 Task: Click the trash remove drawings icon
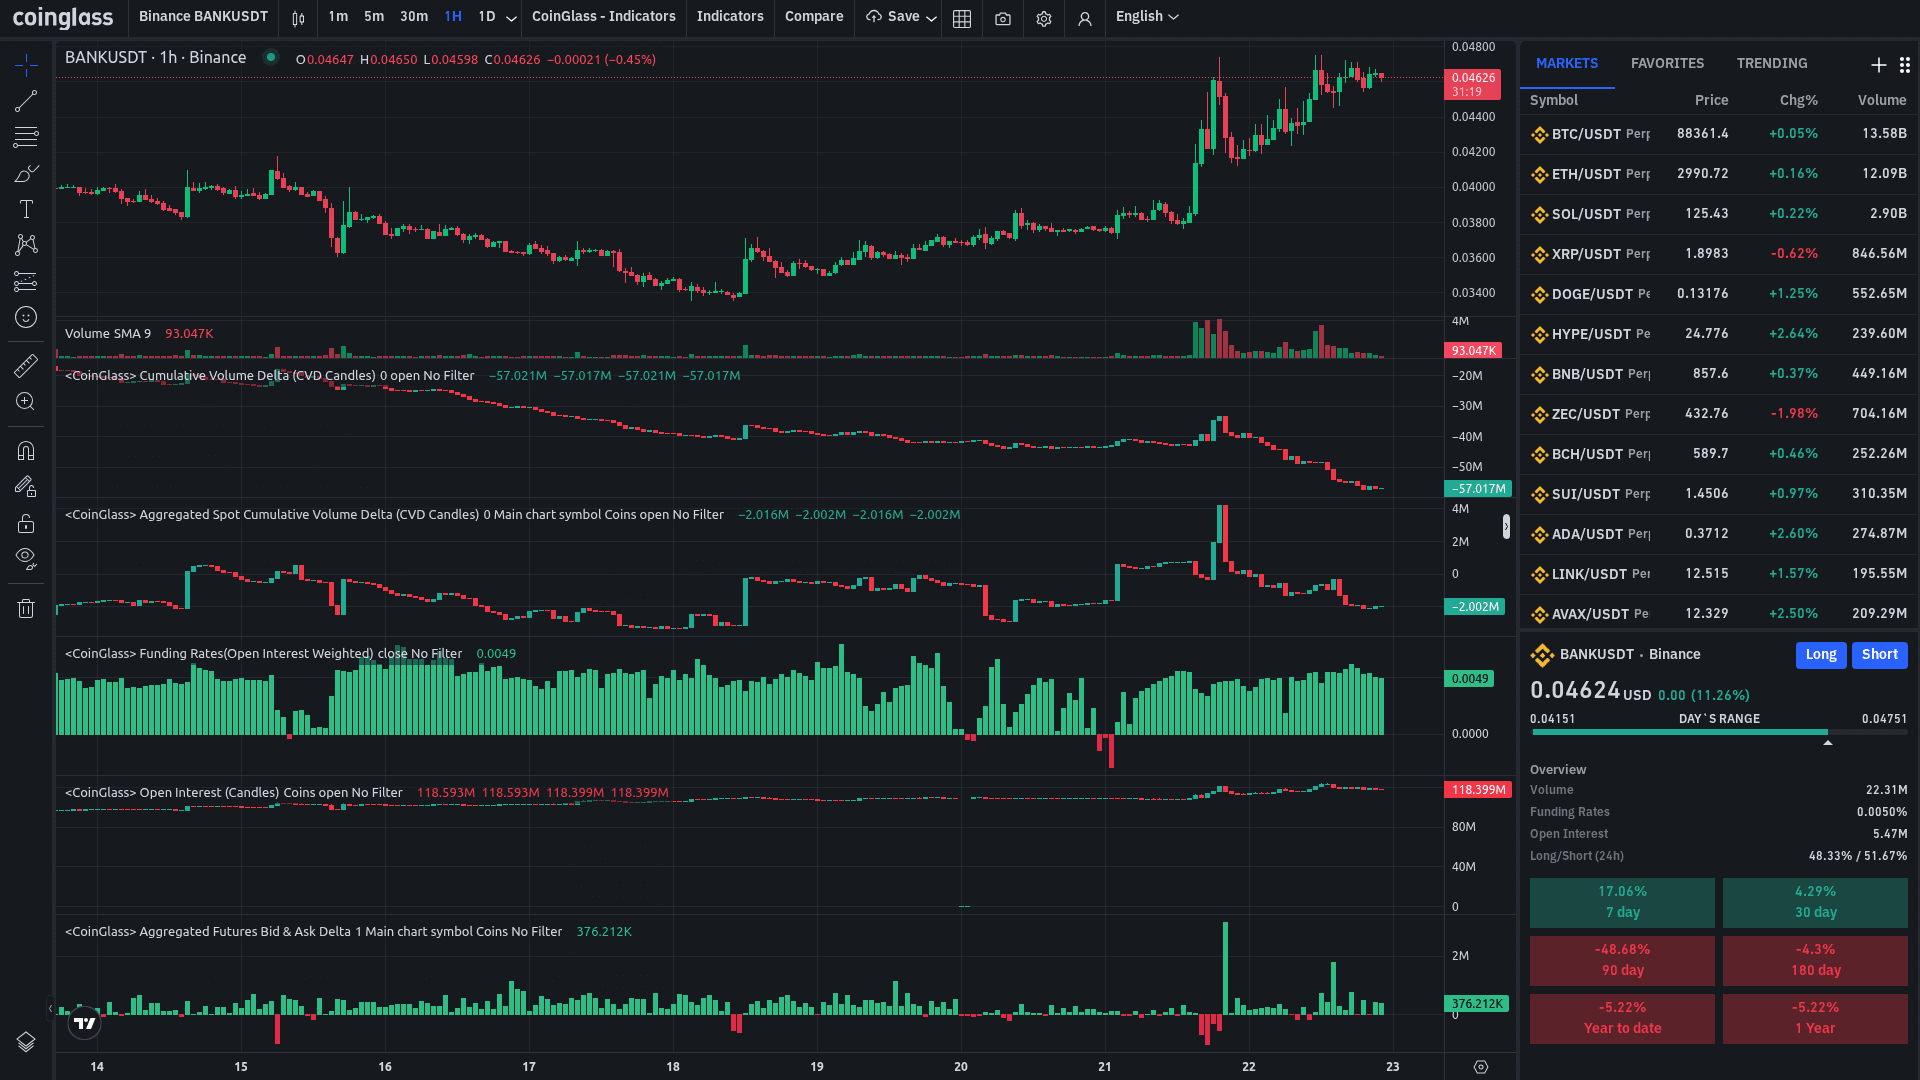pyautogui.click(x=26, y=608)
